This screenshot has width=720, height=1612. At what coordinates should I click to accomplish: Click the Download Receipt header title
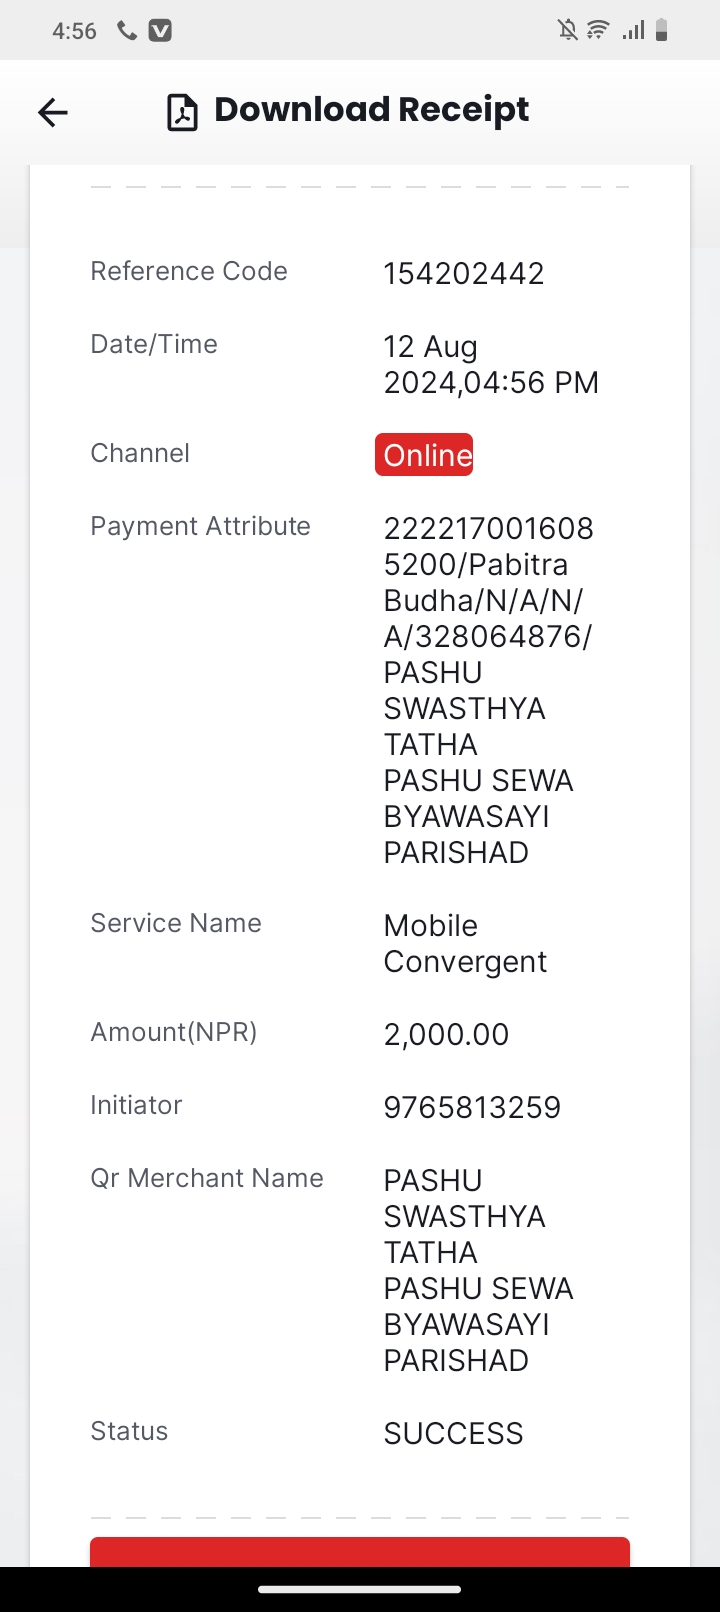pyautogui.click(x=372, y=110)
